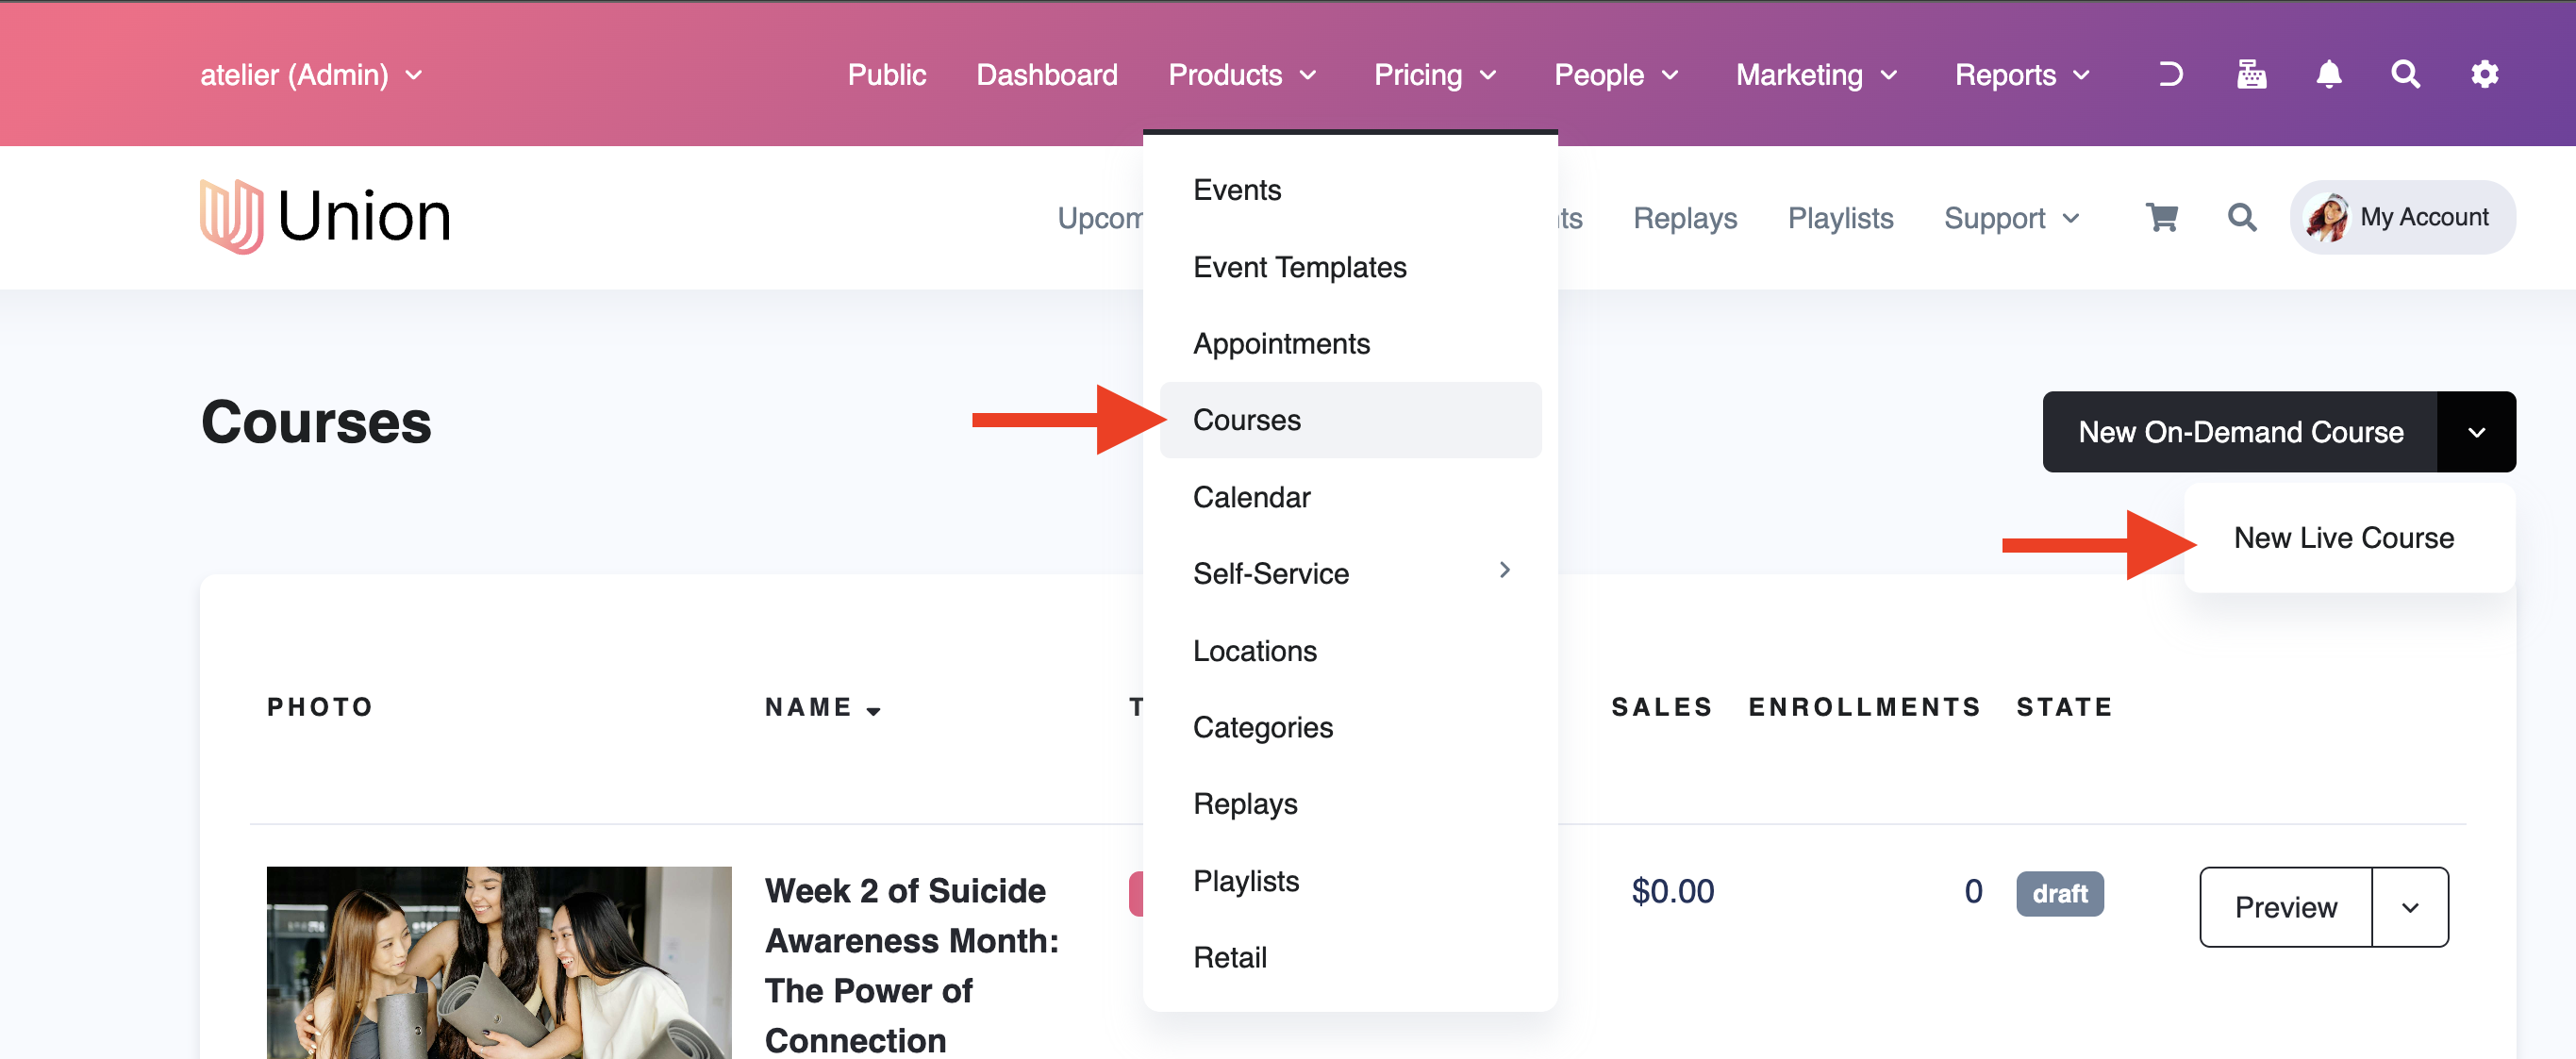2576x1059 pixels.
Task: Open the Week 2 Suicide Awareness course title
Action: point(911,965)
